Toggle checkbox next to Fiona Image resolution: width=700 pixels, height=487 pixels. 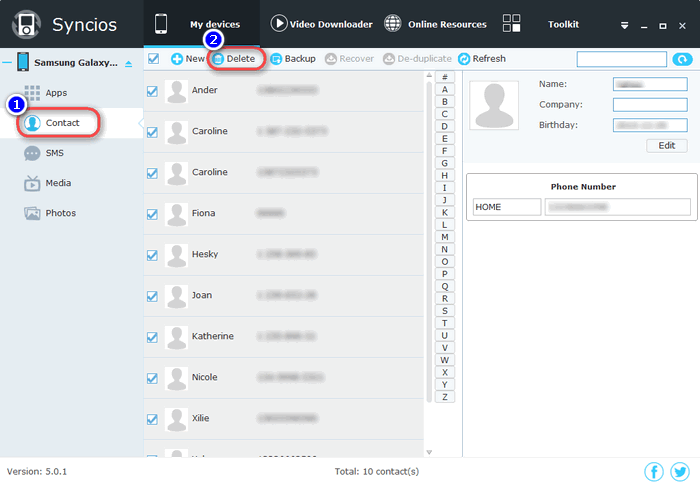(153, 214)
